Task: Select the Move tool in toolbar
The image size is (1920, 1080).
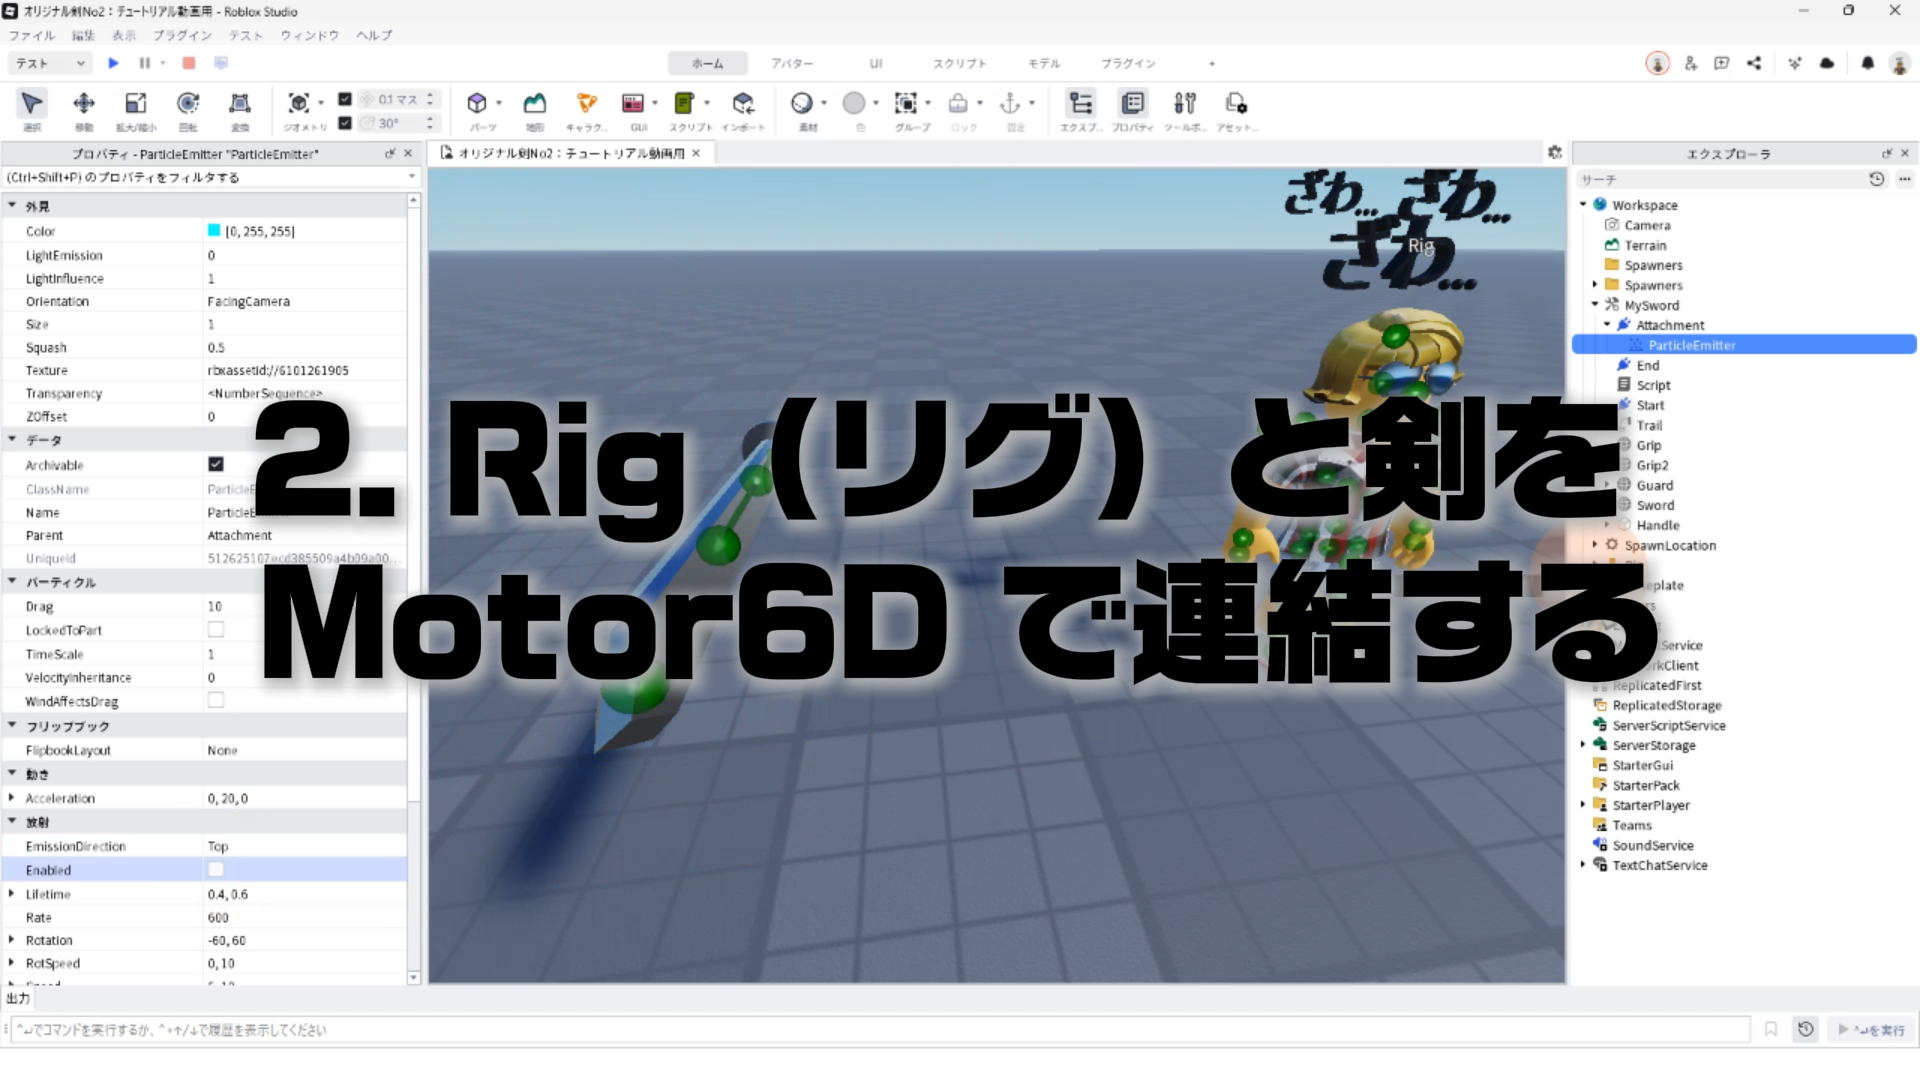Action: coord(84,104)
